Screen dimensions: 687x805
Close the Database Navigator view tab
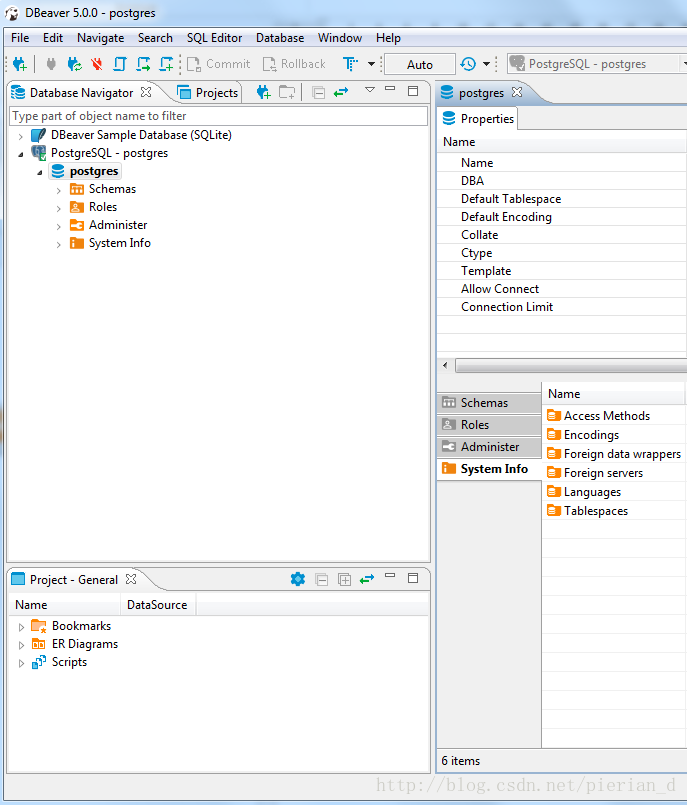point(146,92)
